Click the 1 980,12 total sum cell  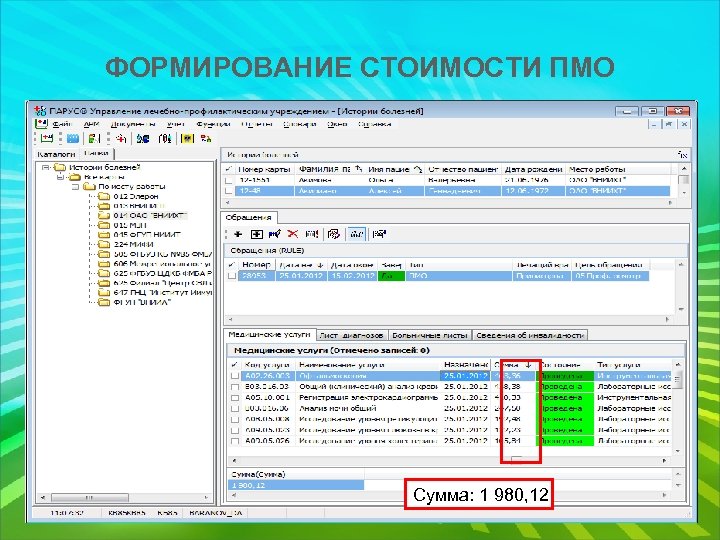coord(295,485)
